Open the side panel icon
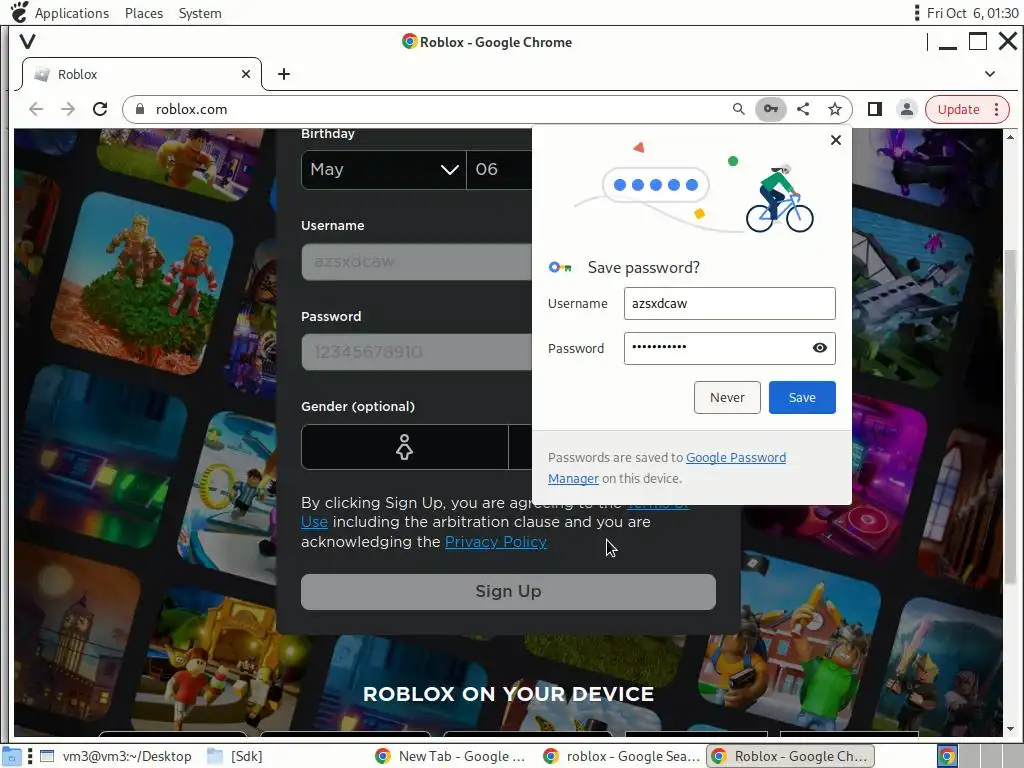This screenshot has width=1024, height=768. coord(875,109)
